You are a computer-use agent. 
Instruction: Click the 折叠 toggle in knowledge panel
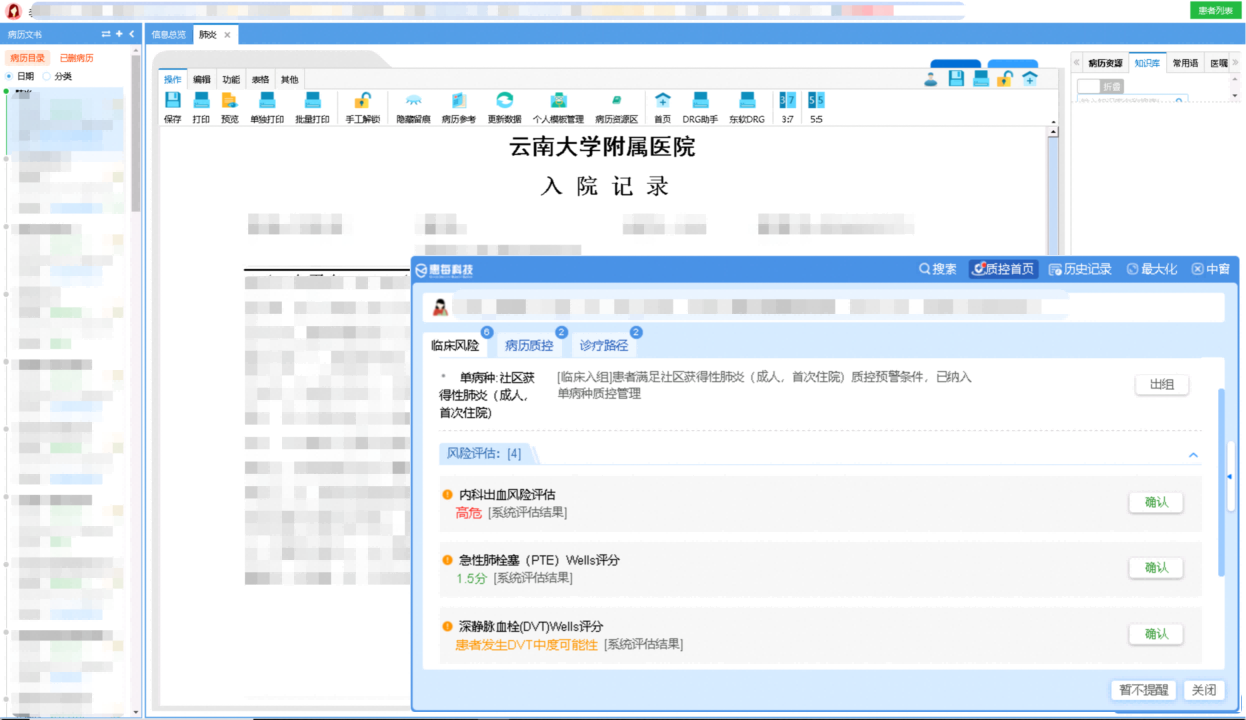[1101, 87]
